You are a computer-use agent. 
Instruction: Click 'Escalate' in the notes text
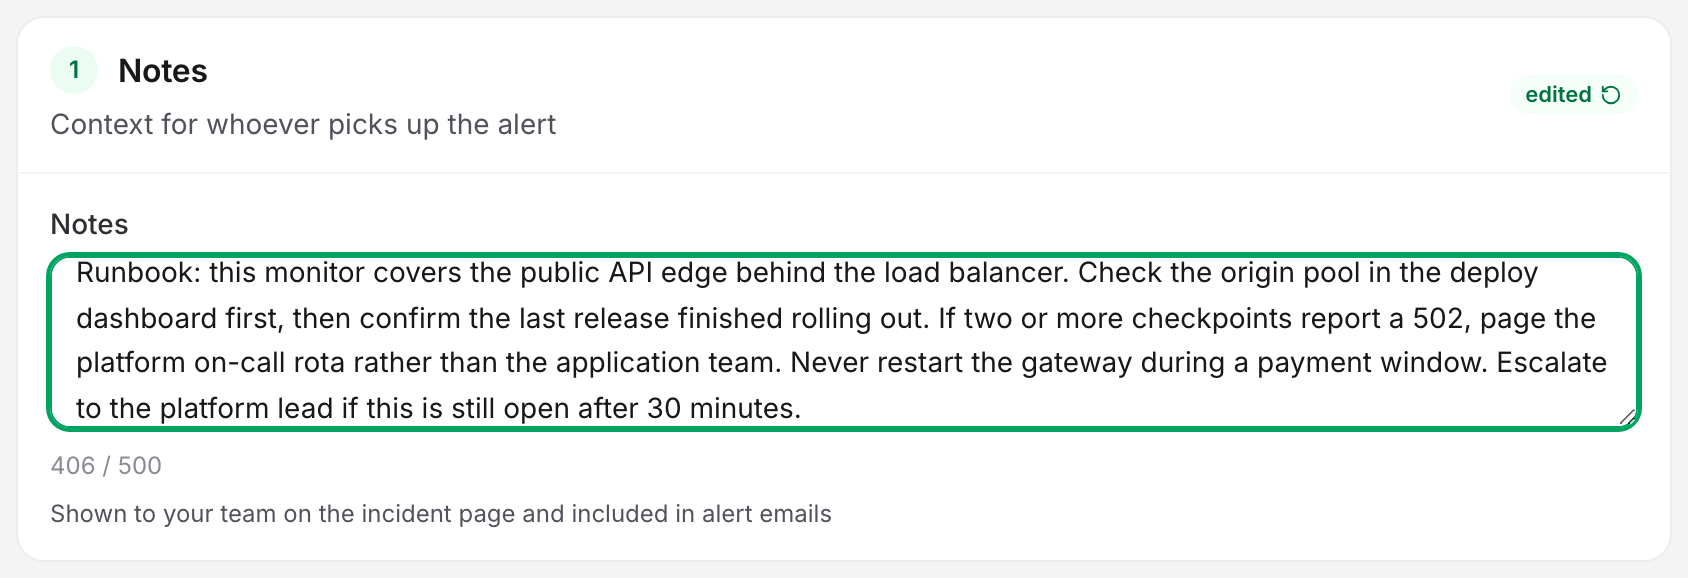point(1552,362)
